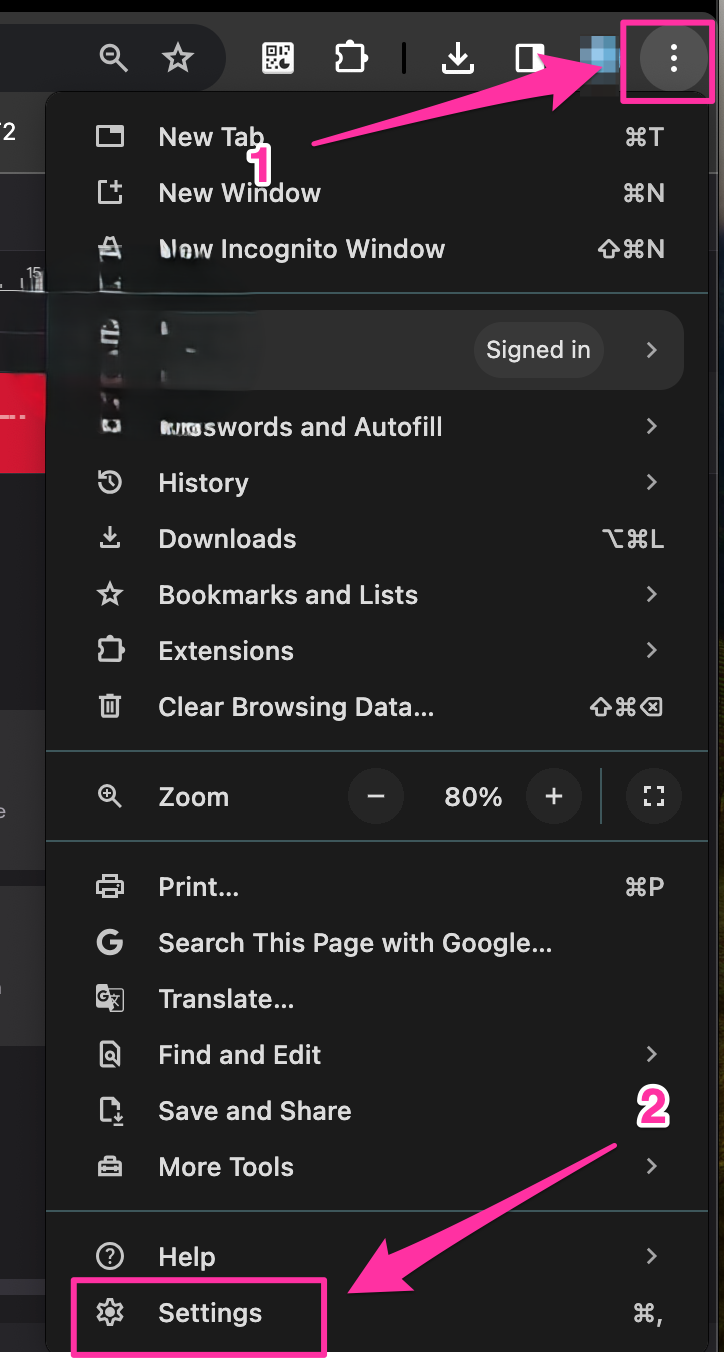
Task: Increase zoom with the plus button
Action: [554, 797]
